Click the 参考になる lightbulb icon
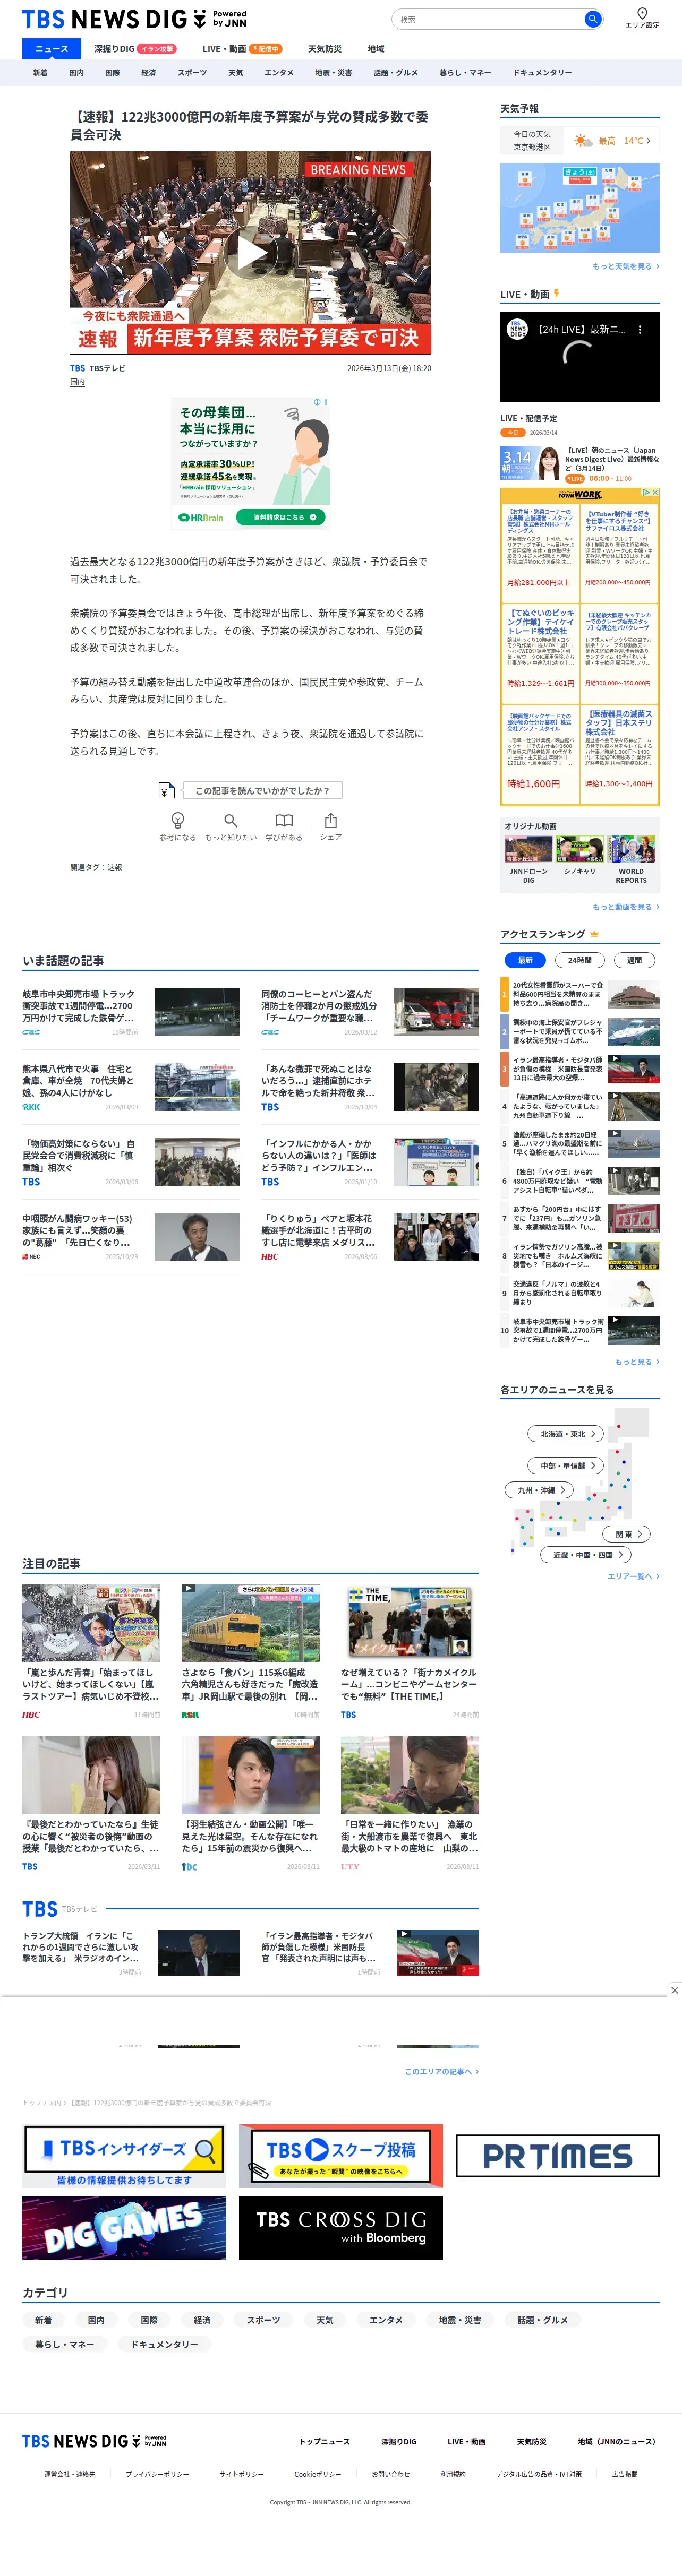This screenshot has width=682, height=2576. pos(178,820)
